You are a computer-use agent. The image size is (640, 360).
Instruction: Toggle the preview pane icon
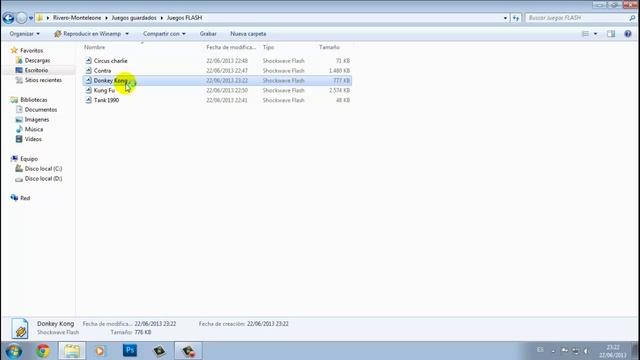611,34
